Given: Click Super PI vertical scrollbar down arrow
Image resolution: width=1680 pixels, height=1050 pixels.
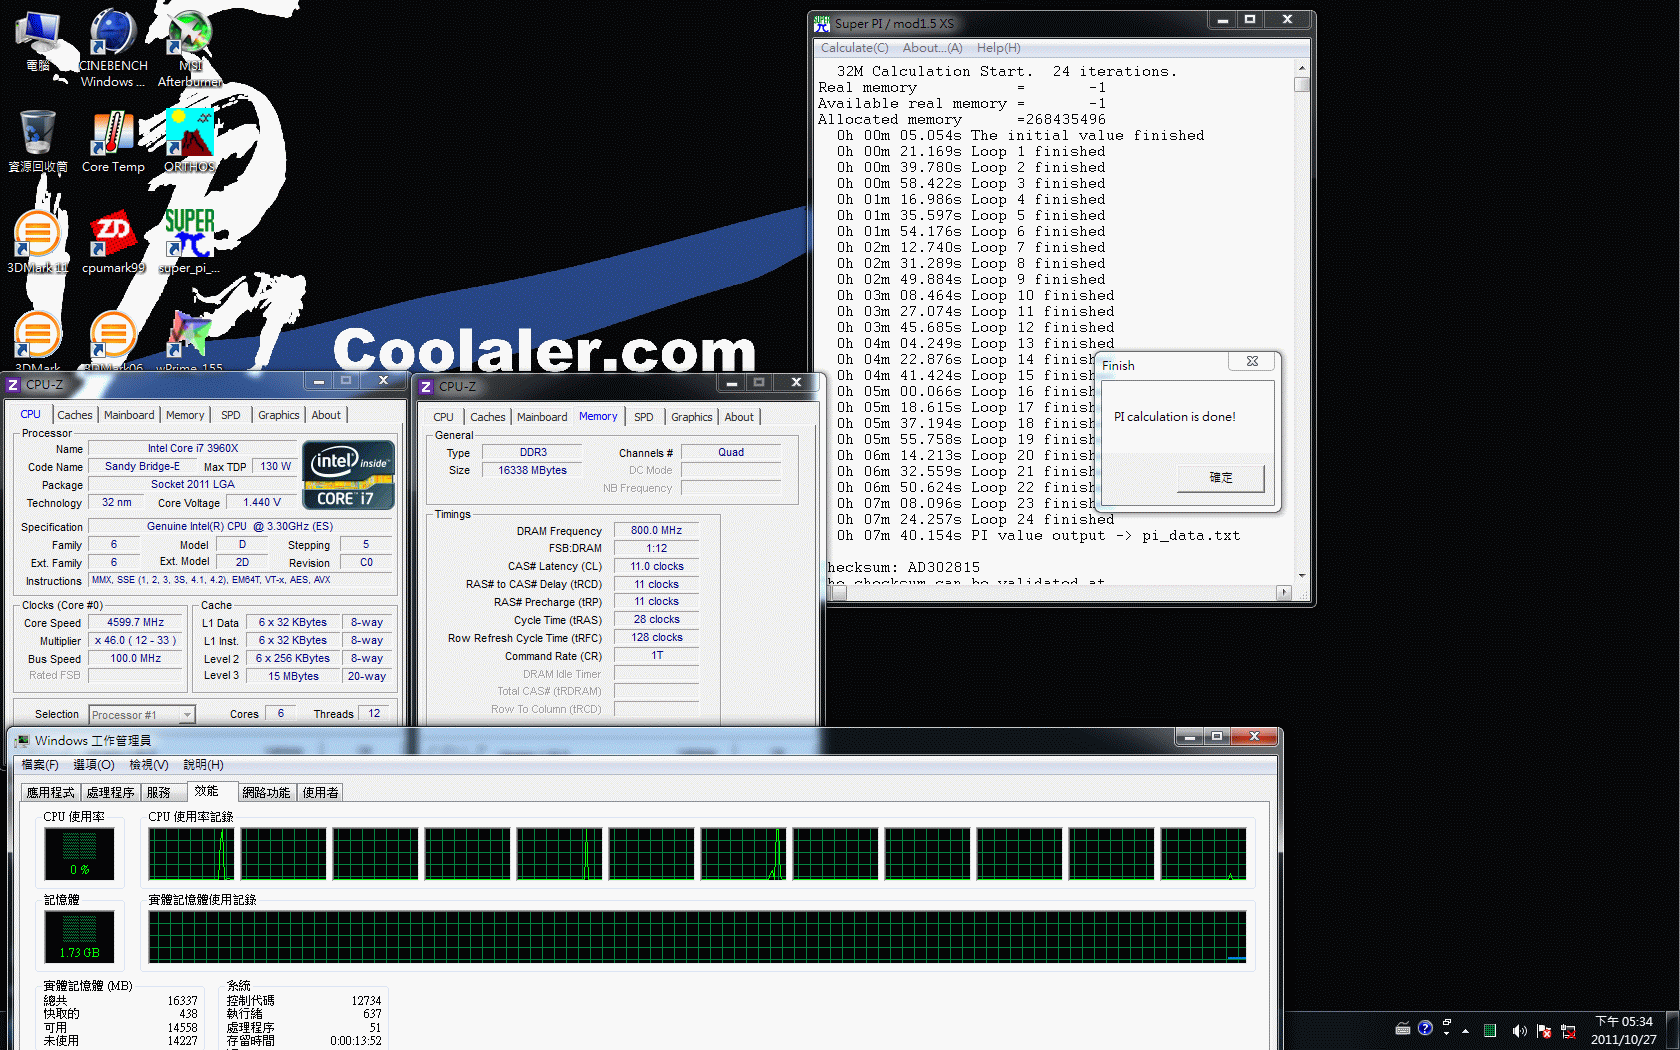Looking at the screenshot, I should pyautogui.click(x=1302, y=575).
